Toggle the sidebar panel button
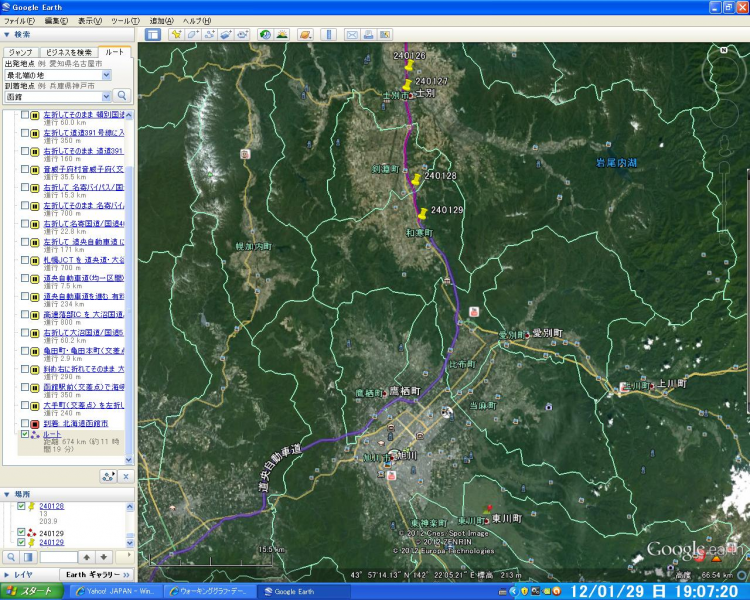 (153, 34)
